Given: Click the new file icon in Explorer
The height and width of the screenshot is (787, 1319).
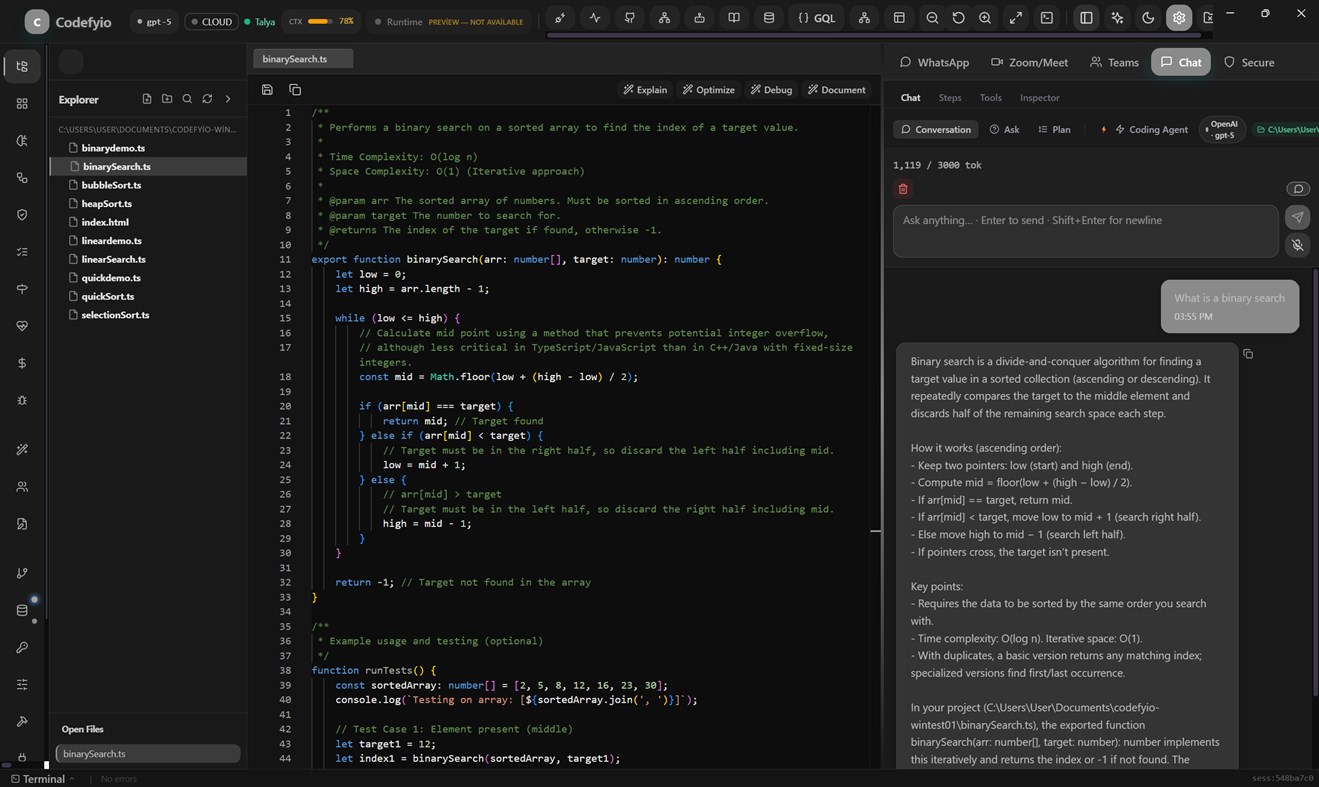Looking at the screenshot, I should pyautogui.click(x=147, y=99).
